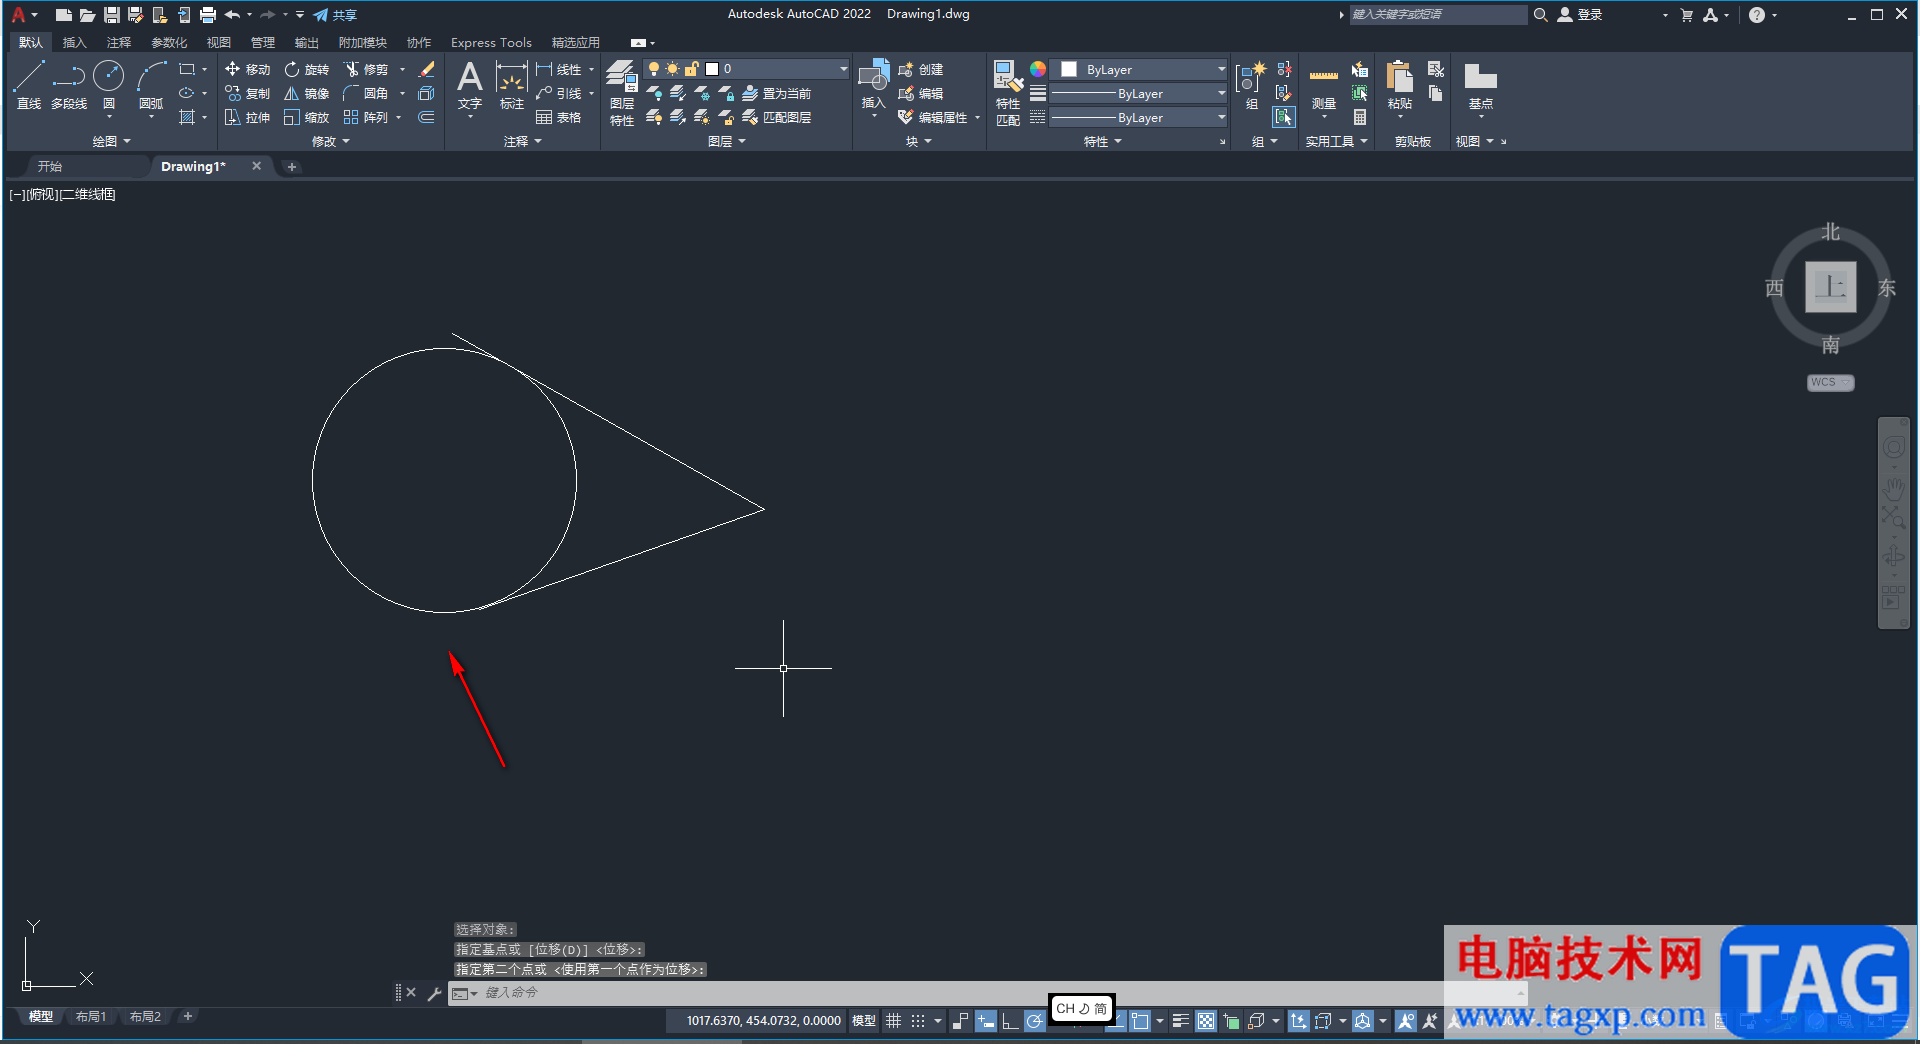Open the 默认 ribbon tab

pyautogui.click(x=31, y=42)
